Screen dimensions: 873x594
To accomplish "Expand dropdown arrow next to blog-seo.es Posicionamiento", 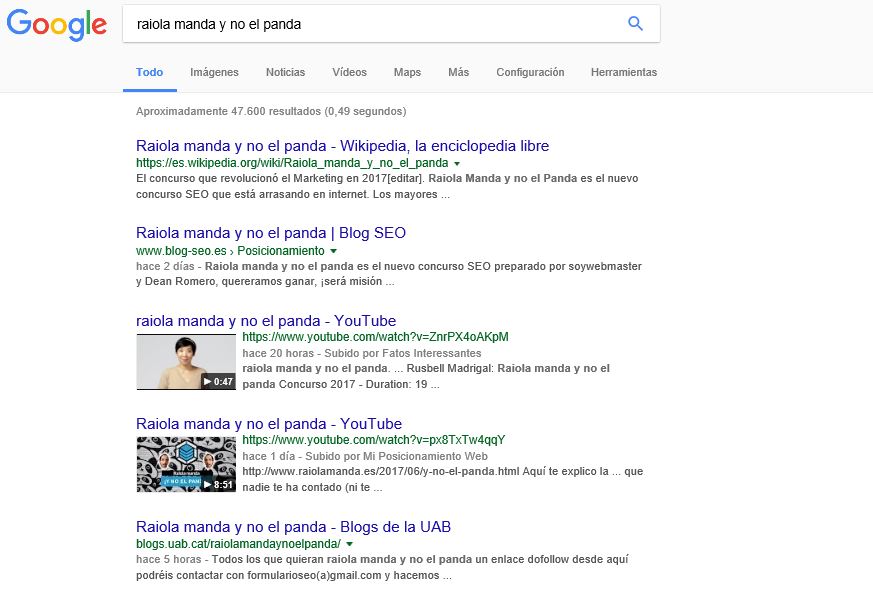I will [x=334, y=251].
